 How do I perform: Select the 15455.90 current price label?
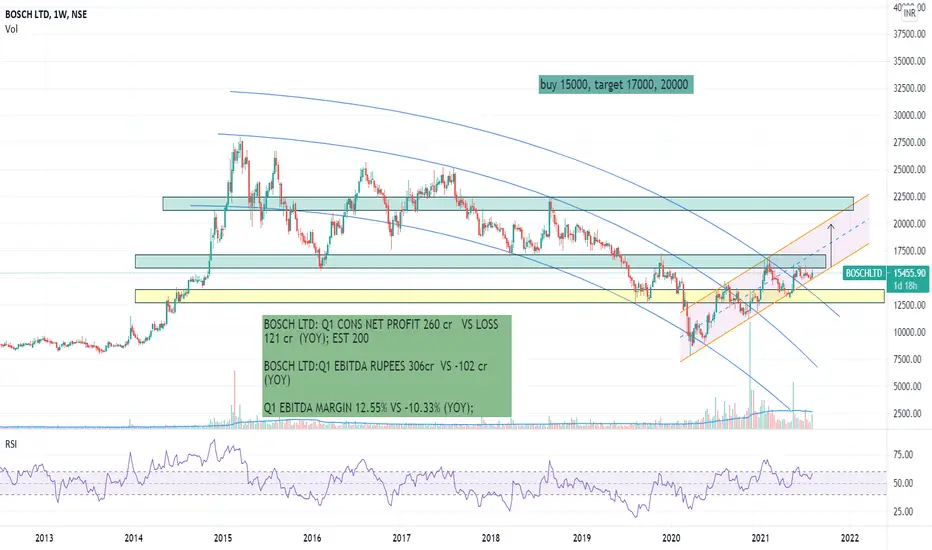pyautogui.click(x=909, y=273)
